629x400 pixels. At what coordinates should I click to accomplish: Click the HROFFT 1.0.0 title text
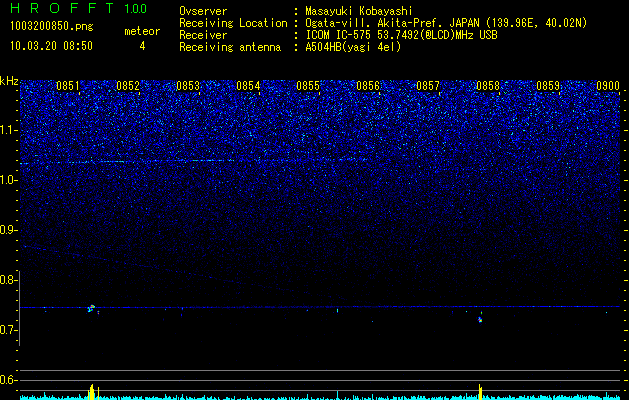point(78,8)
